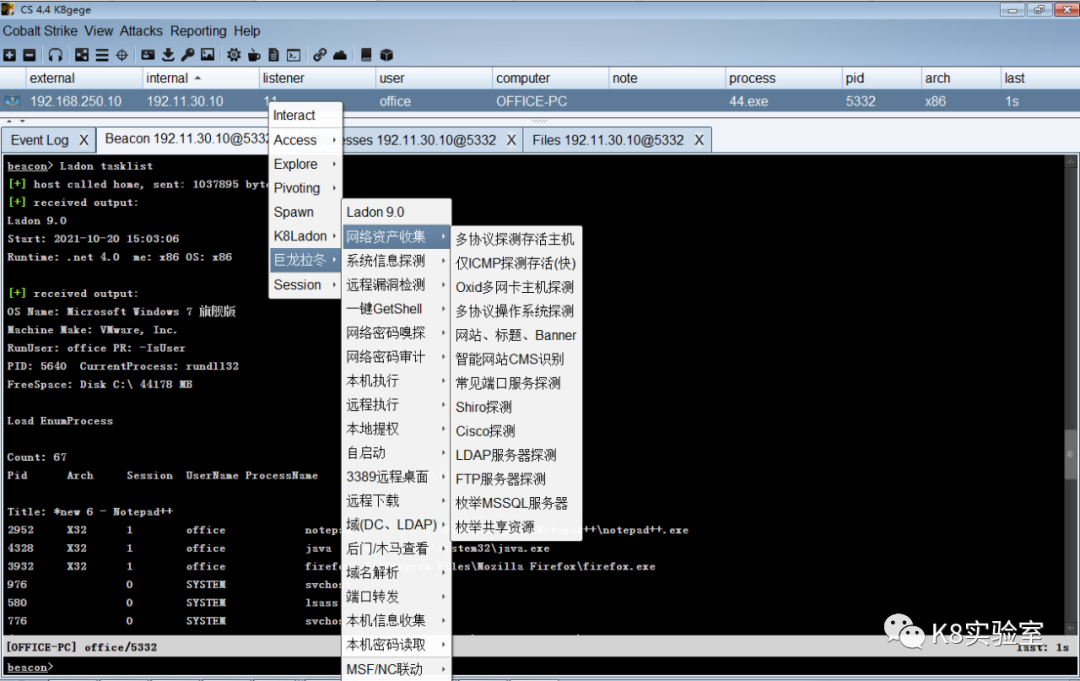Screen dimensions: 1080x681
Task: Expand the Pivoting submenu
Action: tap(305, 188)
